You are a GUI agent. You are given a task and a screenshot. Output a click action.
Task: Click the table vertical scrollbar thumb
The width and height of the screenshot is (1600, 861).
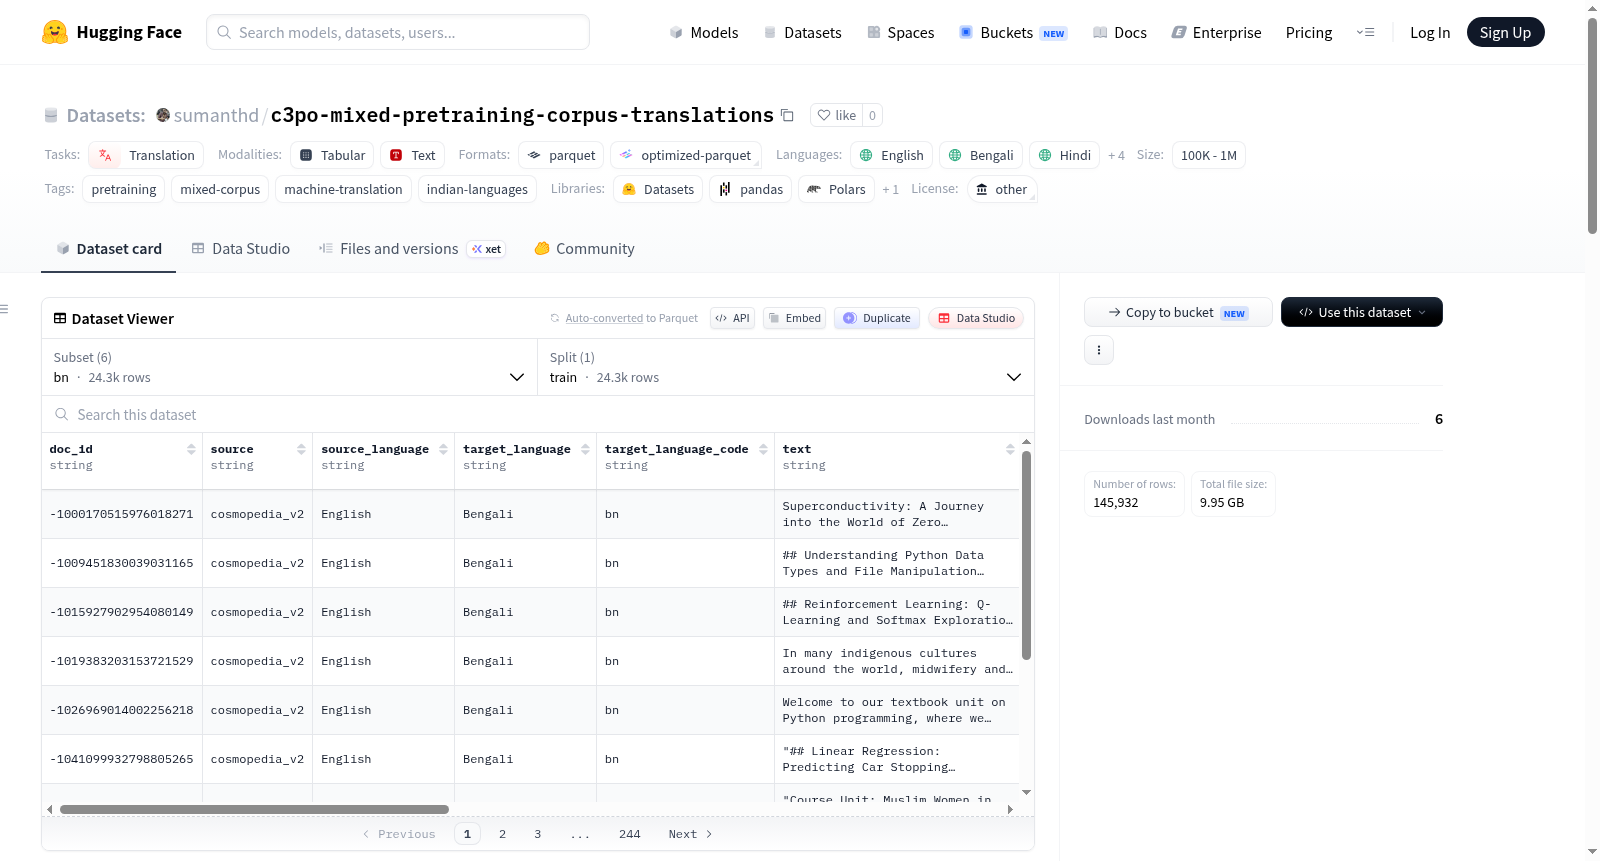click(1026, 555)
